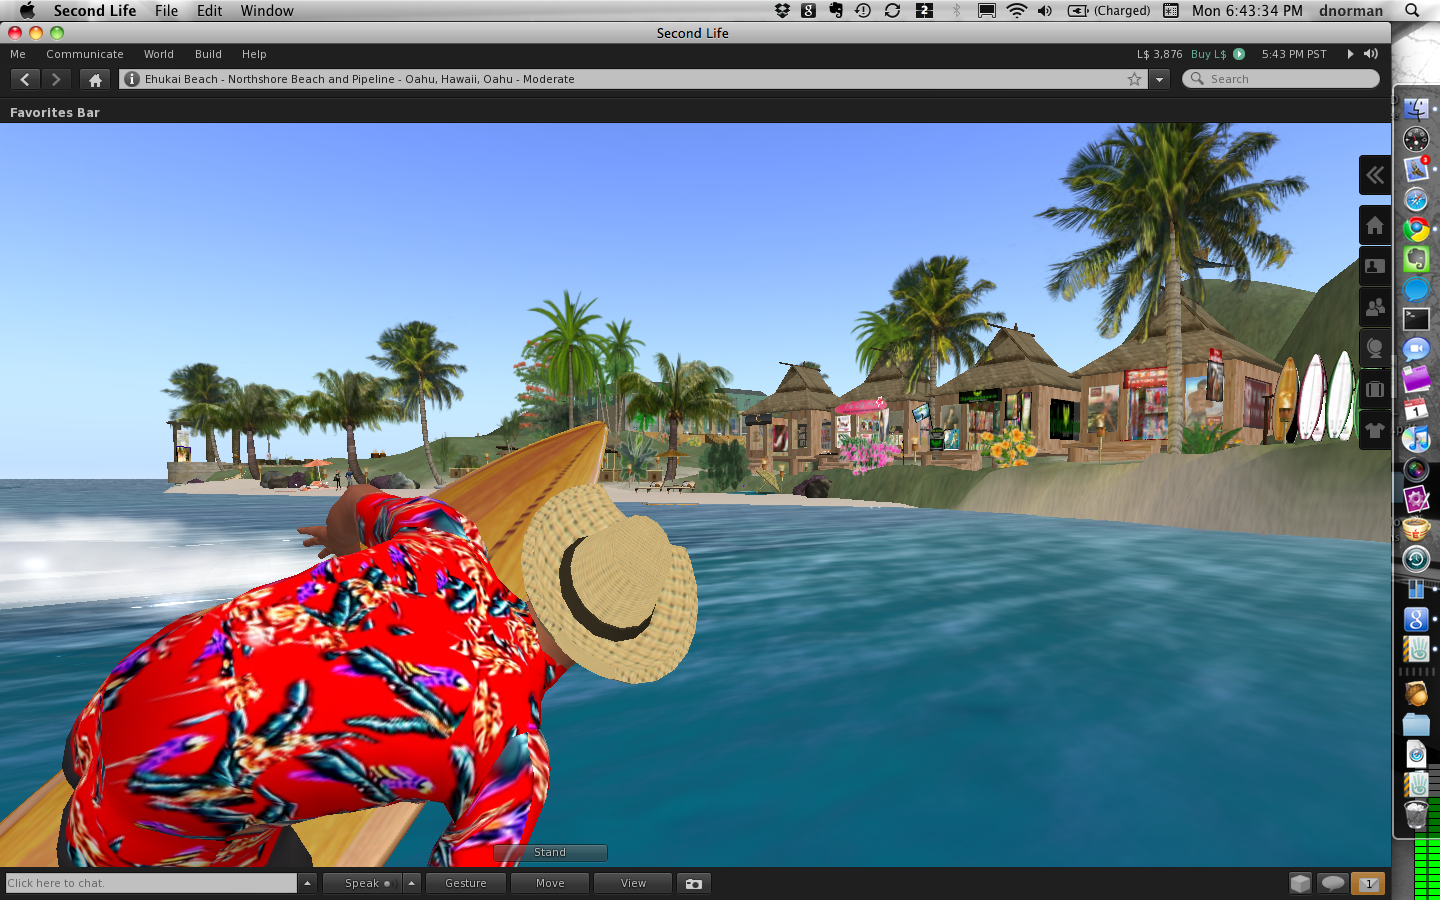
Task: Mute the viewer master volume
Action: coord(1371,54)
